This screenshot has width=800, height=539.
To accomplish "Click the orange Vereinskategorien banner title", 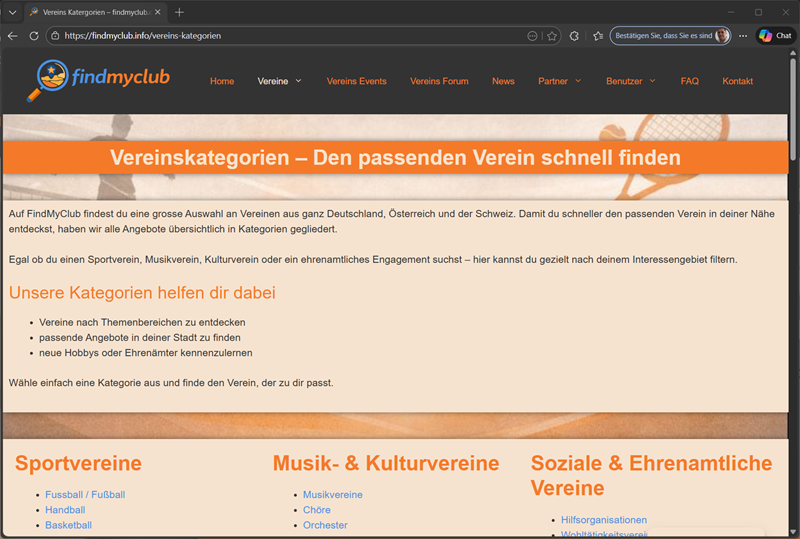I will (395, 158).
